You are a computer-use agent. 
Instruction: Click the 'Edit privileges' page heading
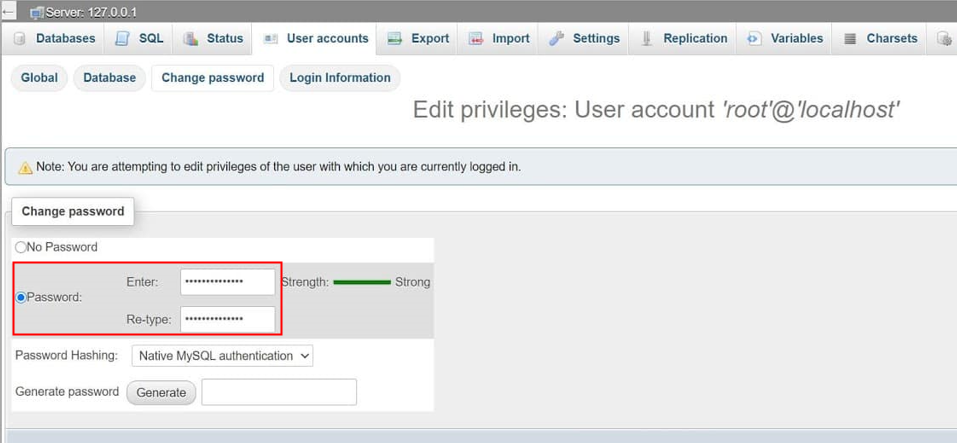click(x=657, y=110)
